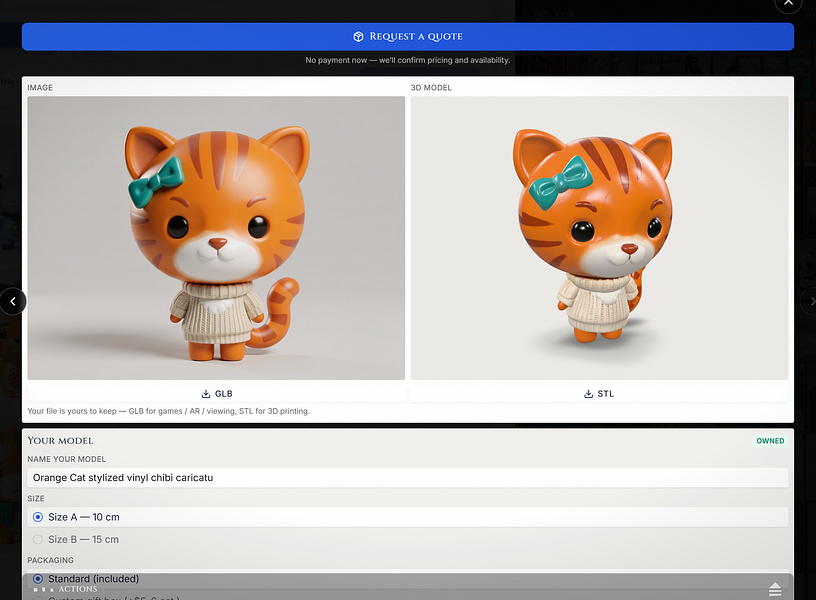The height and width of the screenshot is (600, 816).
Task: Download the STL file
Action: (599, 393)
